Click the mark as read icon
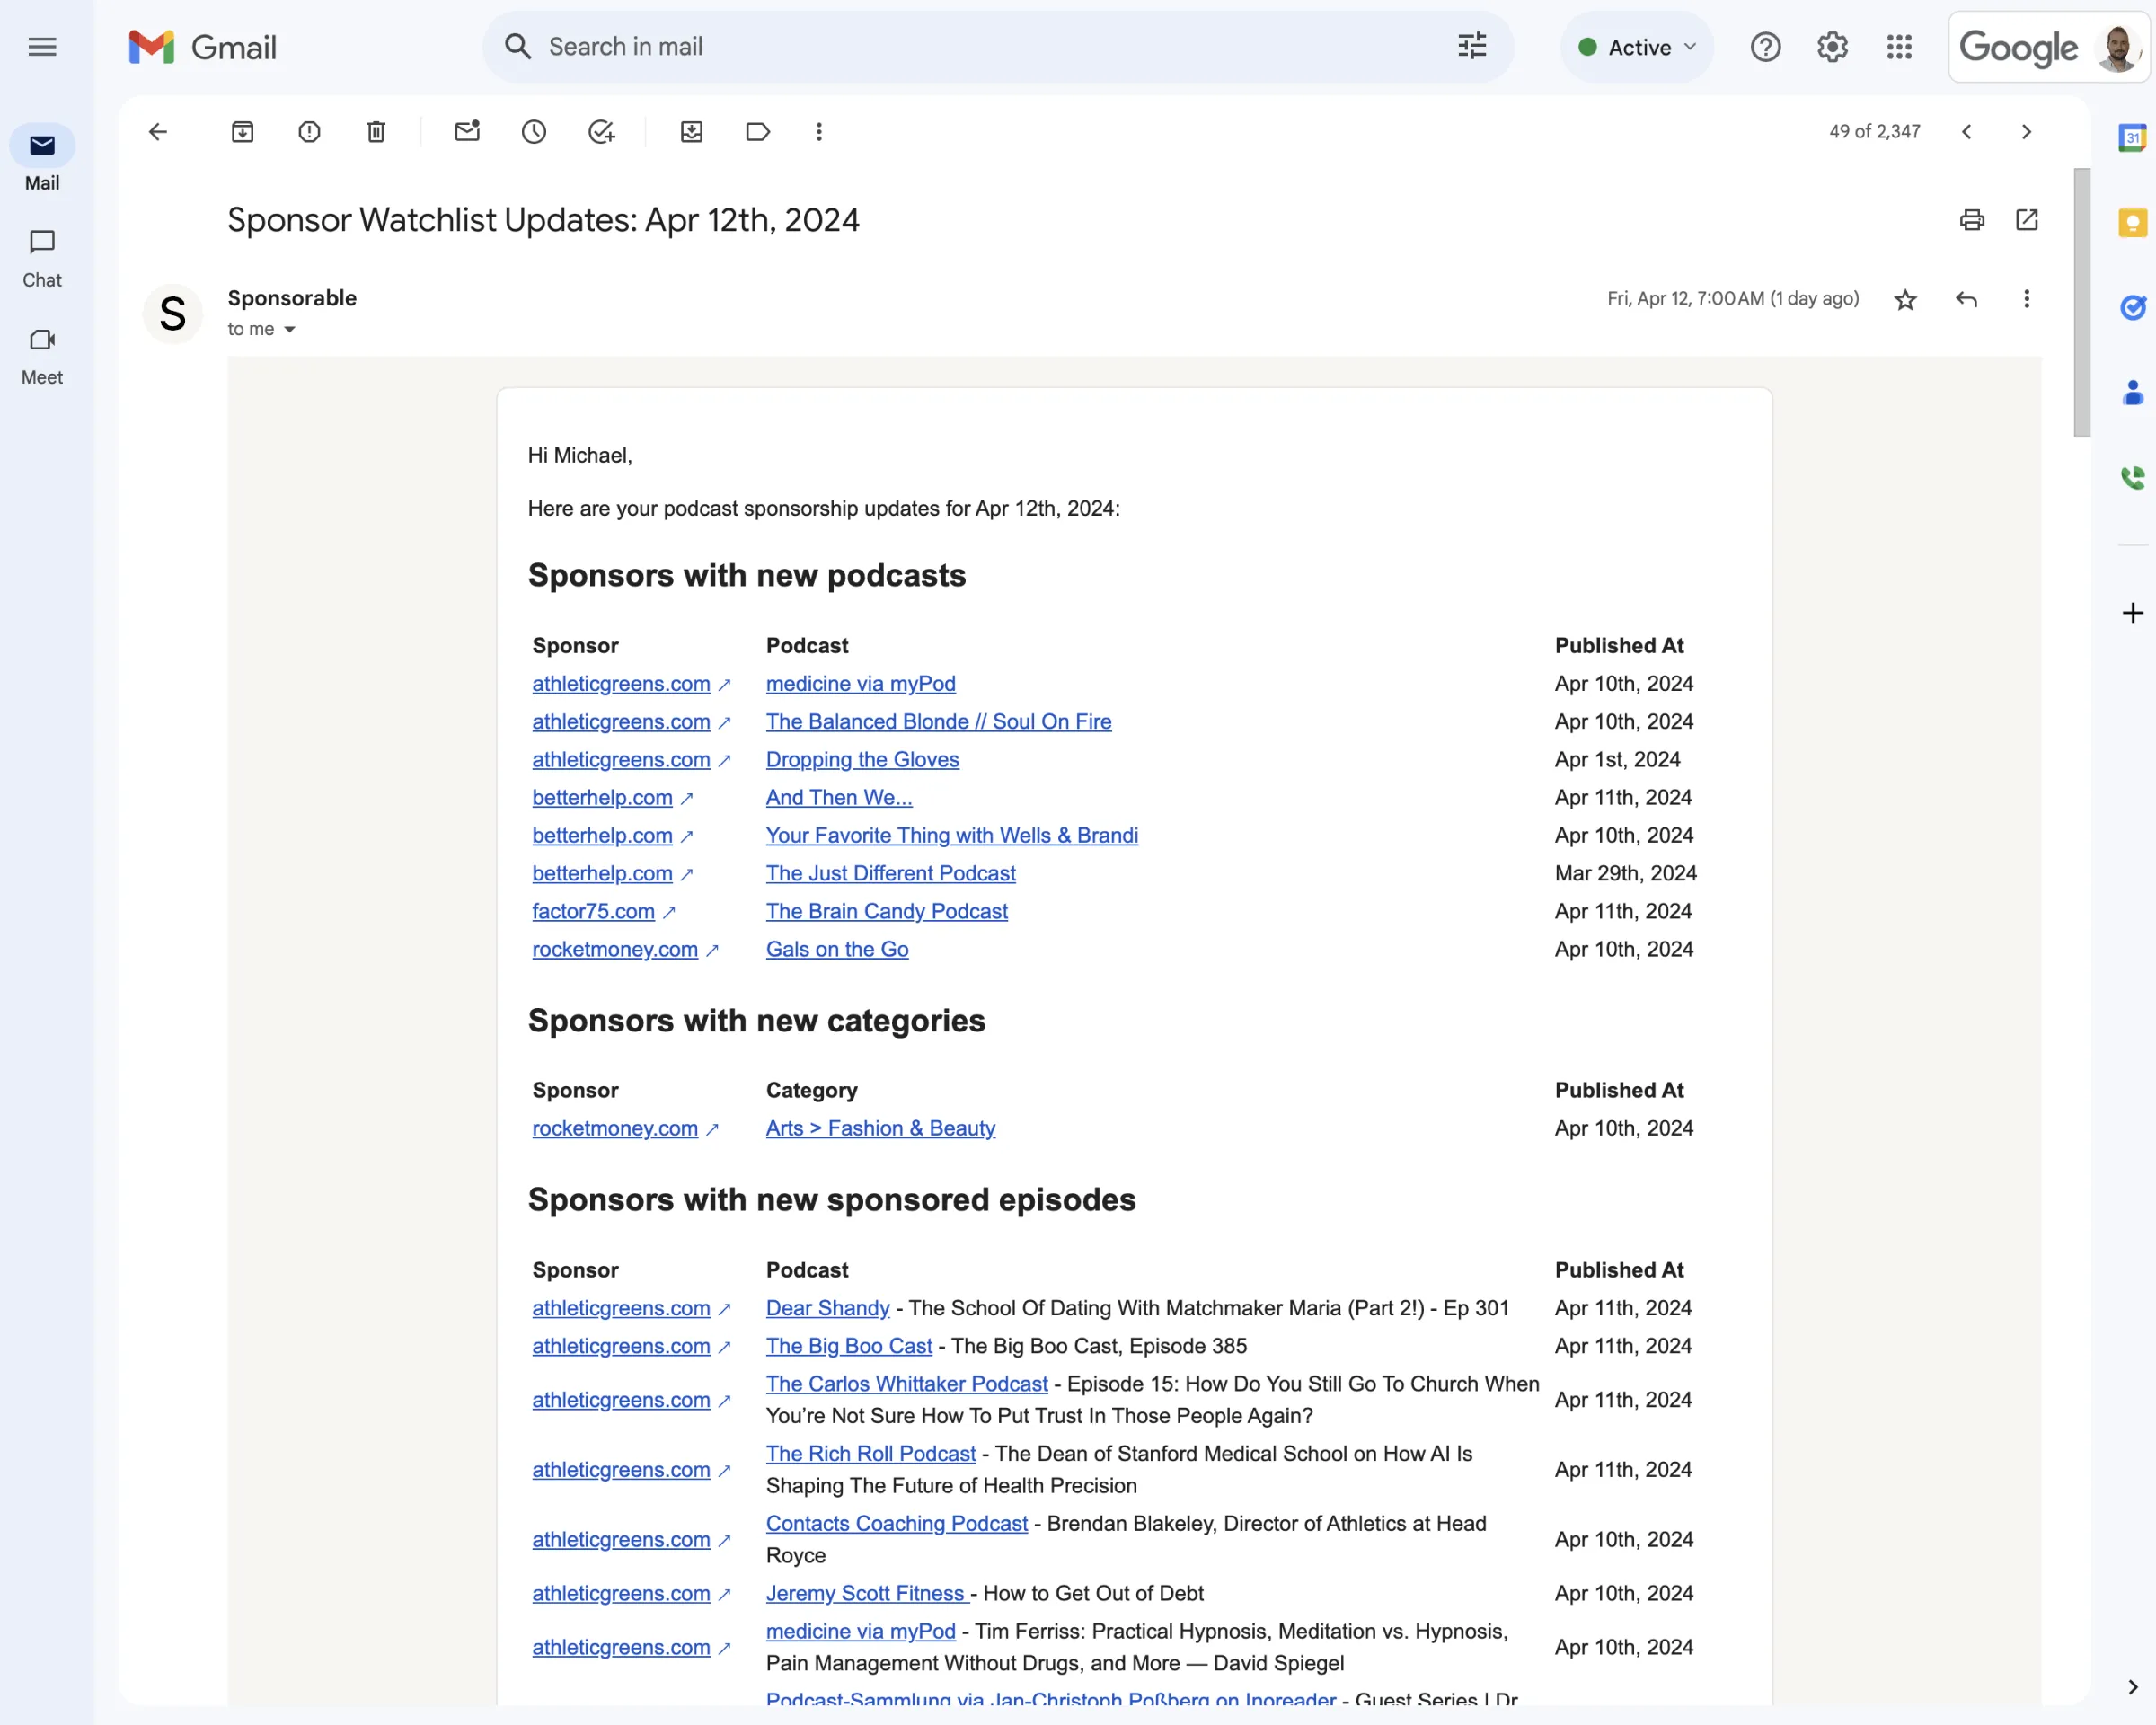 pos(466,132)
